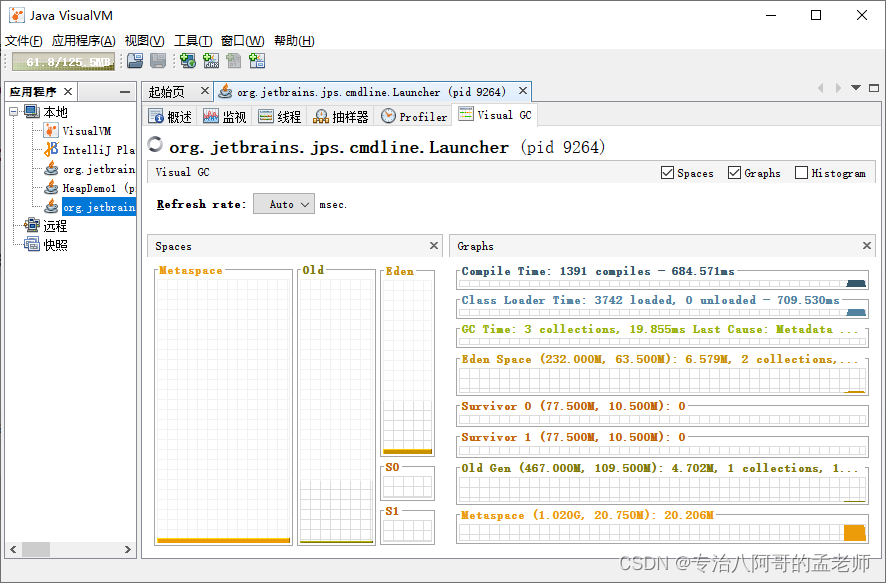
Task: Select the org.jetbrains.jps.cmdline.Launcher document tab
Action: (371, 92)
